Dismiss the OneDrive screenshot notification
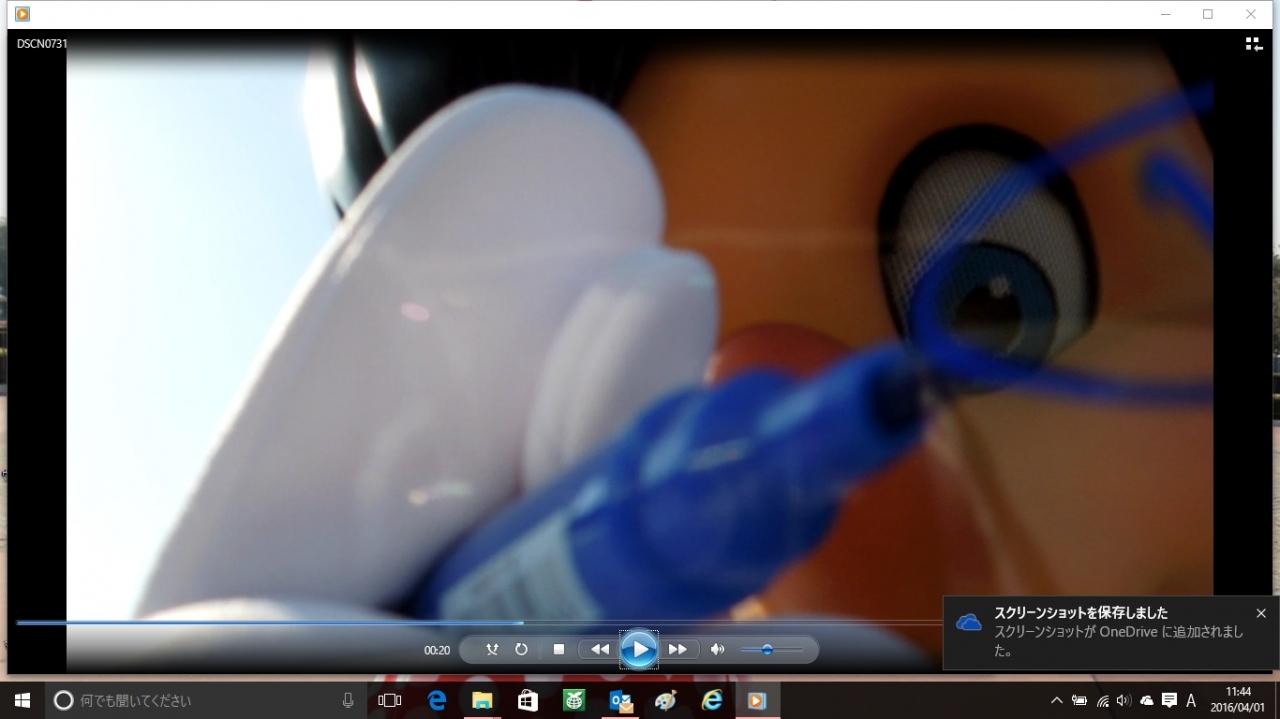The height and width of the screenshot is (719, 1280). pos(1261,613)
